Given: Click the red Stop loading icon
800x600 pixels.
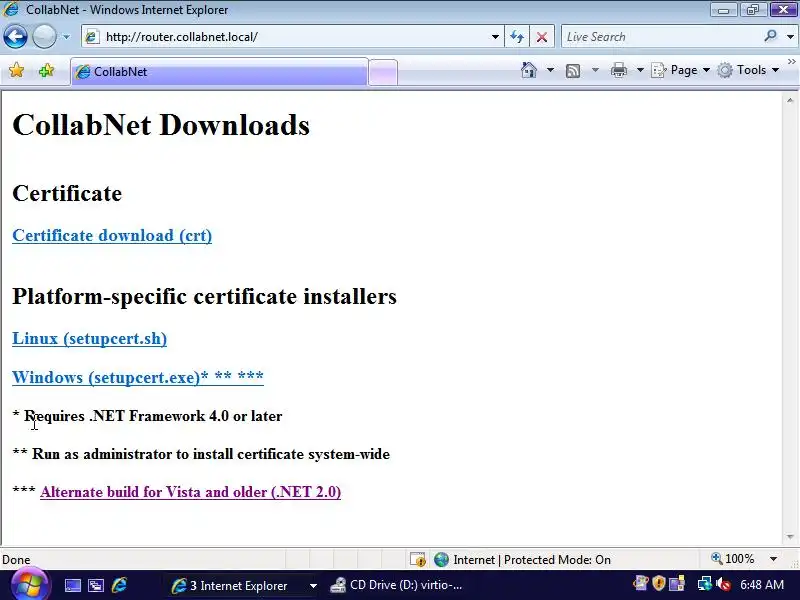Looking at the screenshot, I should [542, 37].
